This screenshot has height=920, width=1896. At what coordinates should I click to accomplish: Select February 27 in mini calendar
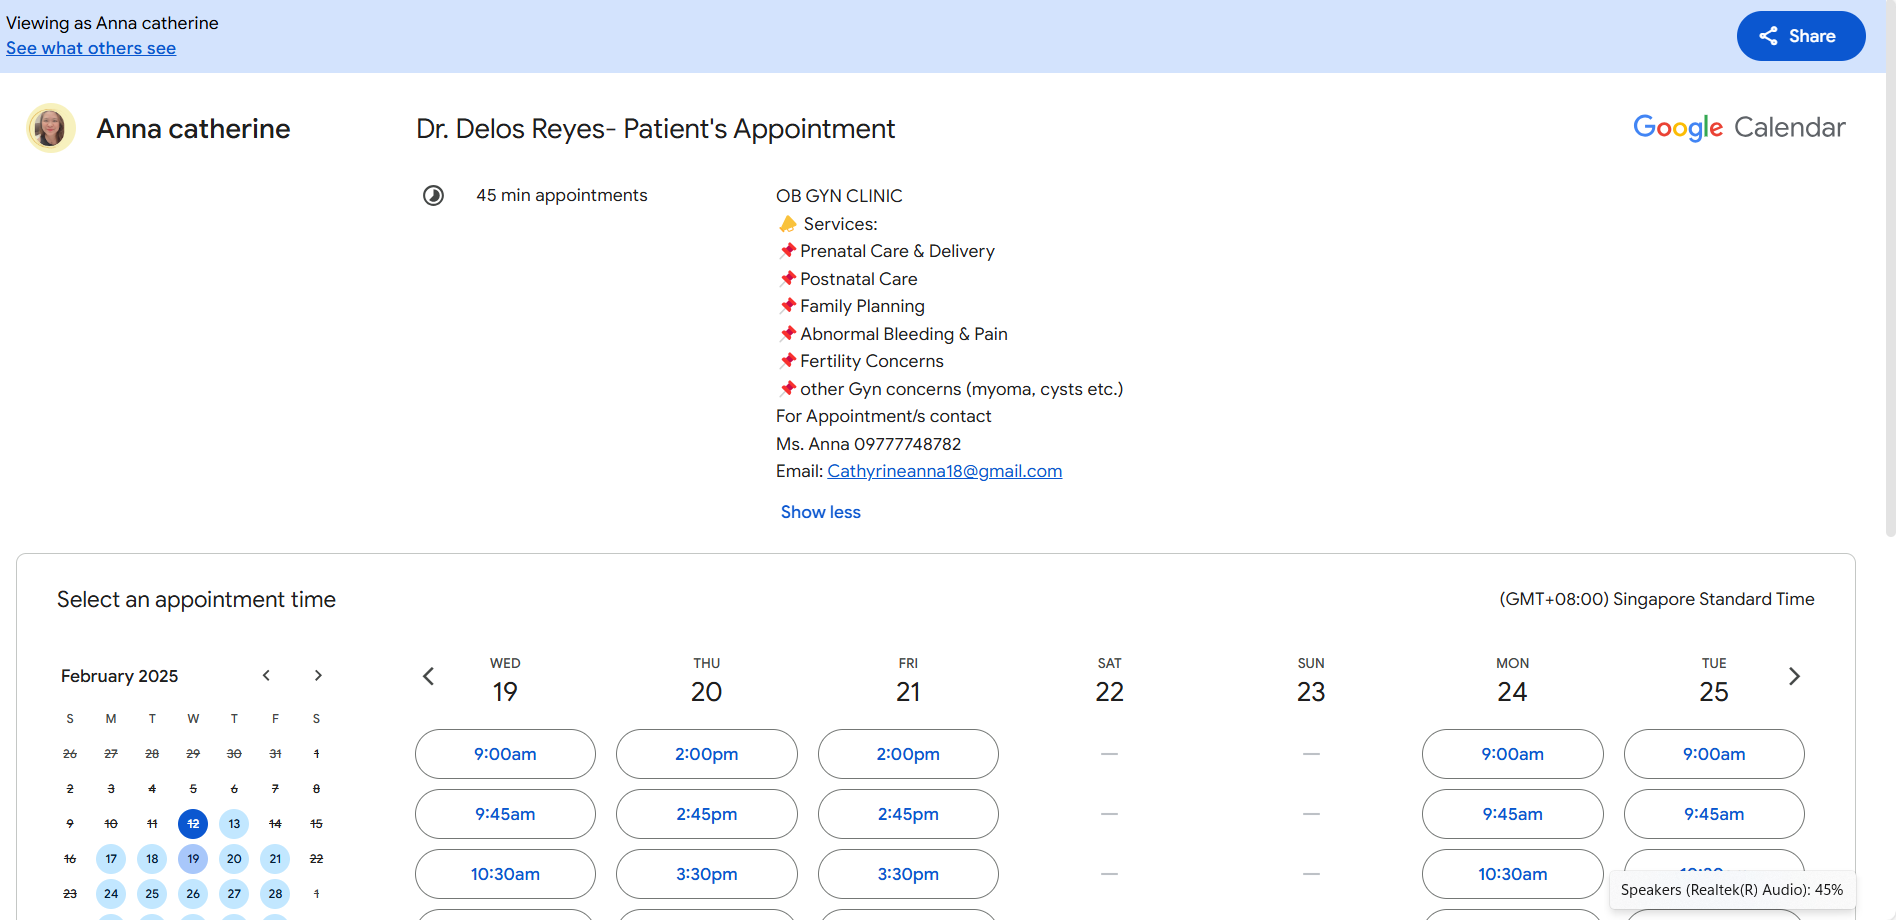click(234, 894)
